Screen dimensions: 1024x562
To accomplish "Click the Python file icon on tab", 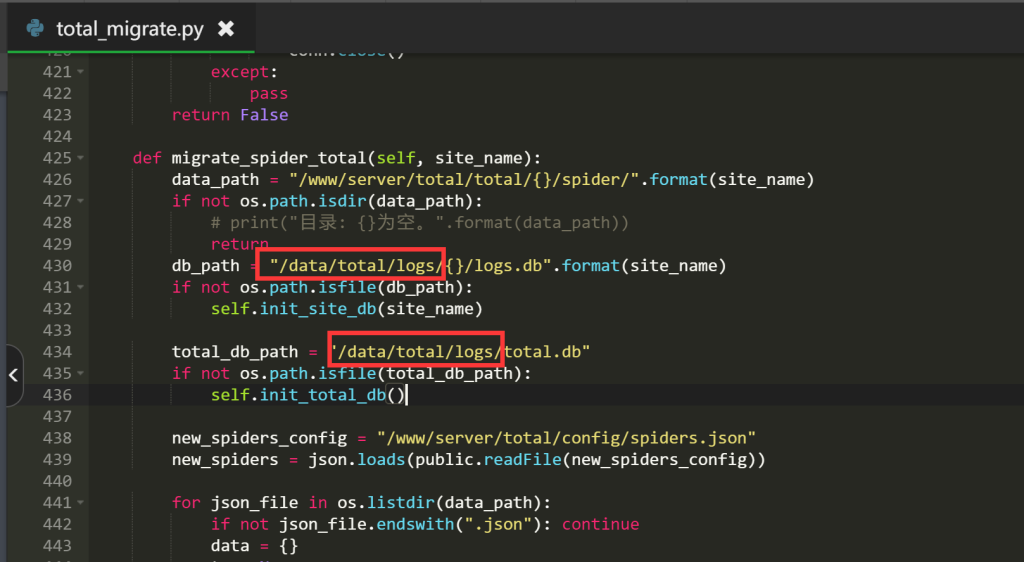I will (35, 28).
